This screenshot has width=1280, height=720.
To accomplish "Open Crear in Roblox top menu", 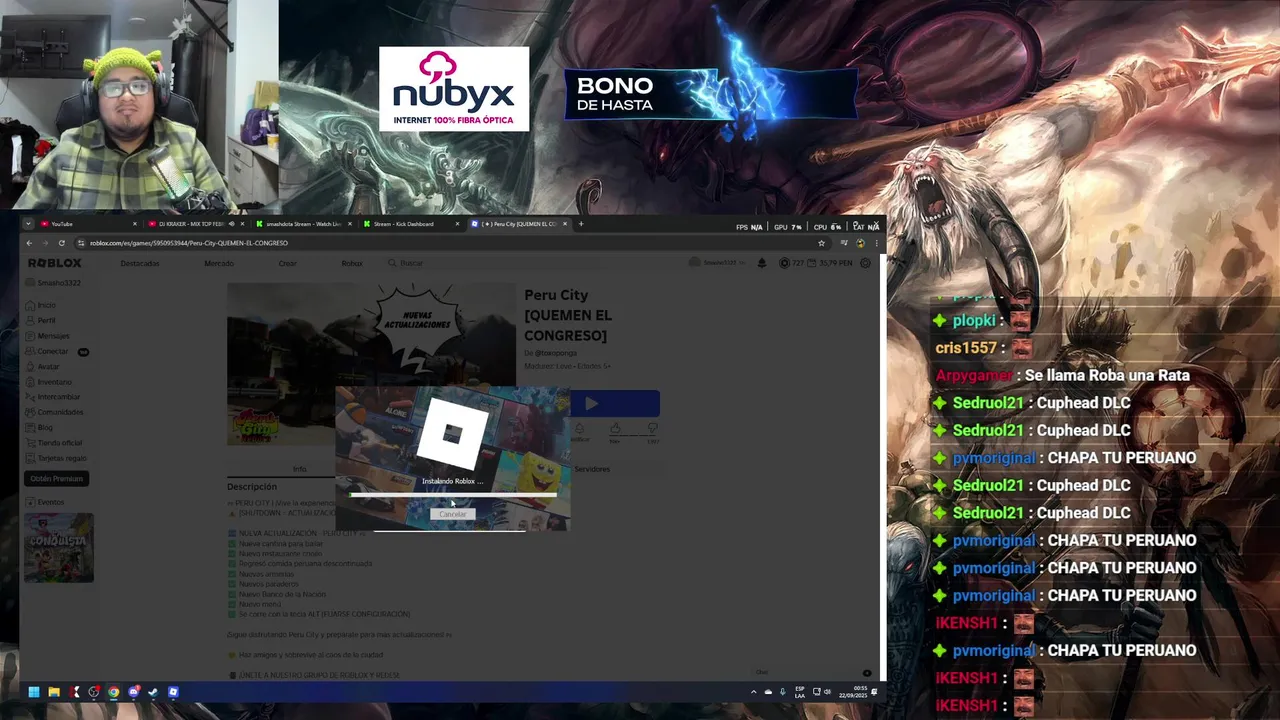I will pyautogui.click(x=287, y=263).
